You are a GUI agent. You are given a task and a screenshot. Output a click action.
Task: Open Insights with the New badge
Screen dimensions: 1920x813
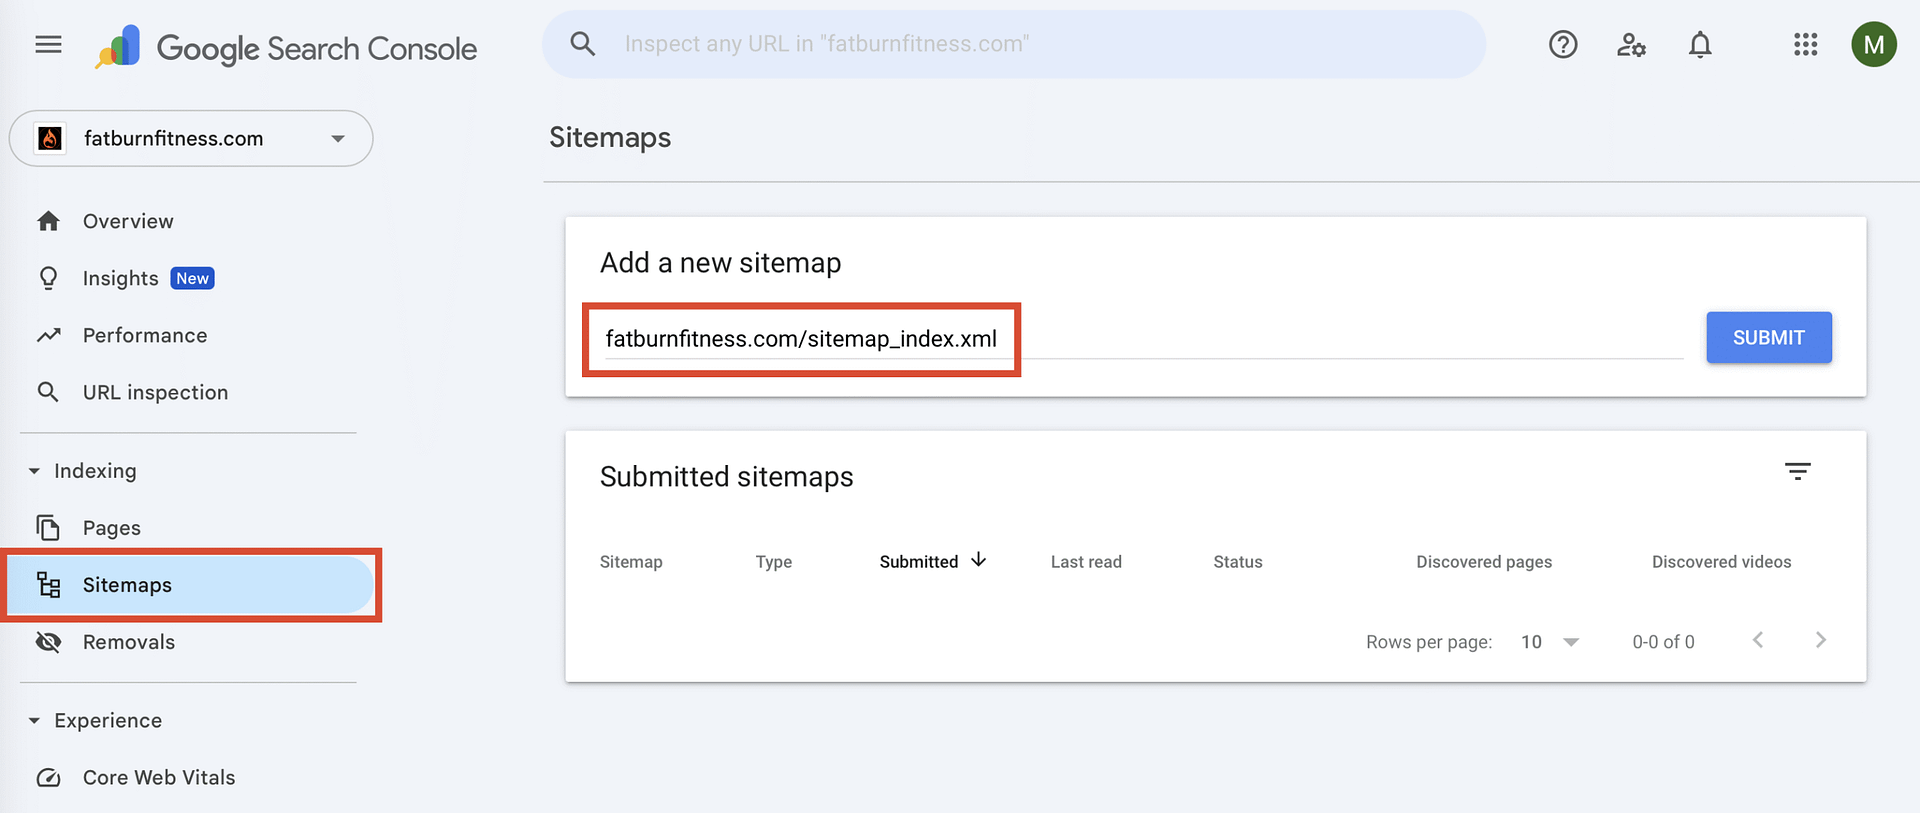[x=121, y=279]
